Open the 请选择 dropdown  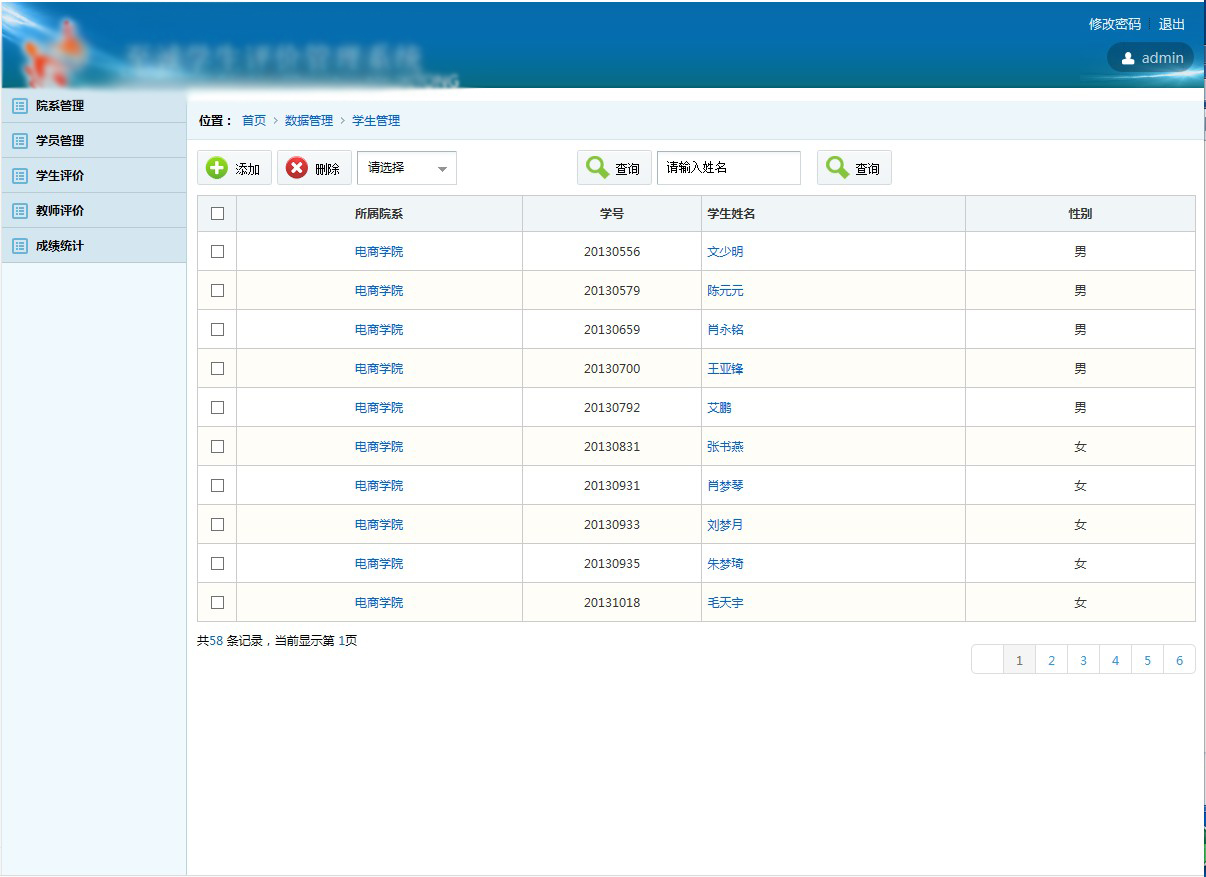pos(406,168)
